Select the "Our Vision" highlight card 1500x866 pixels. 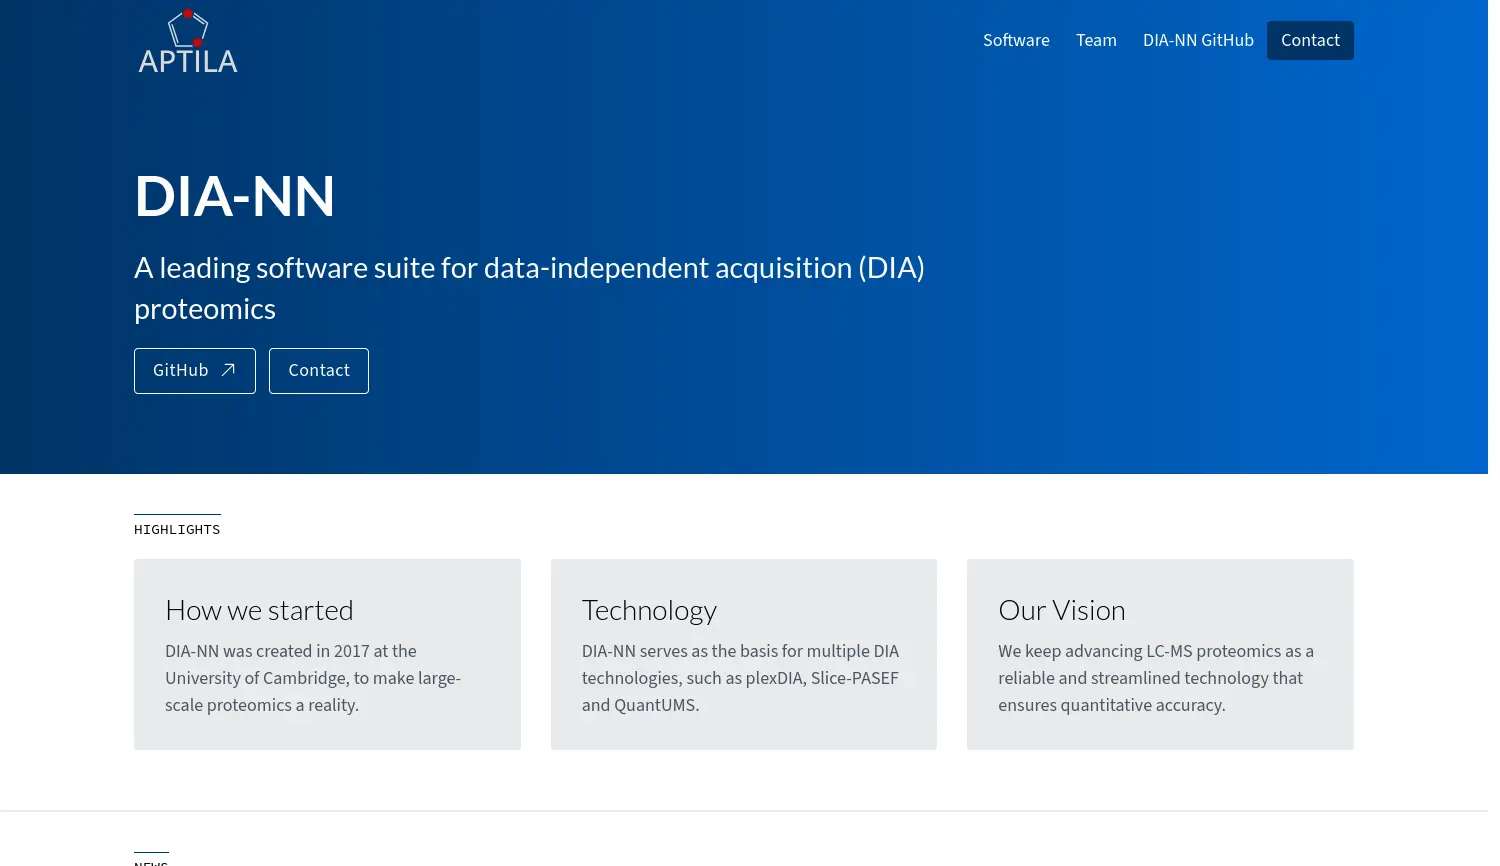coord(1159,654)
